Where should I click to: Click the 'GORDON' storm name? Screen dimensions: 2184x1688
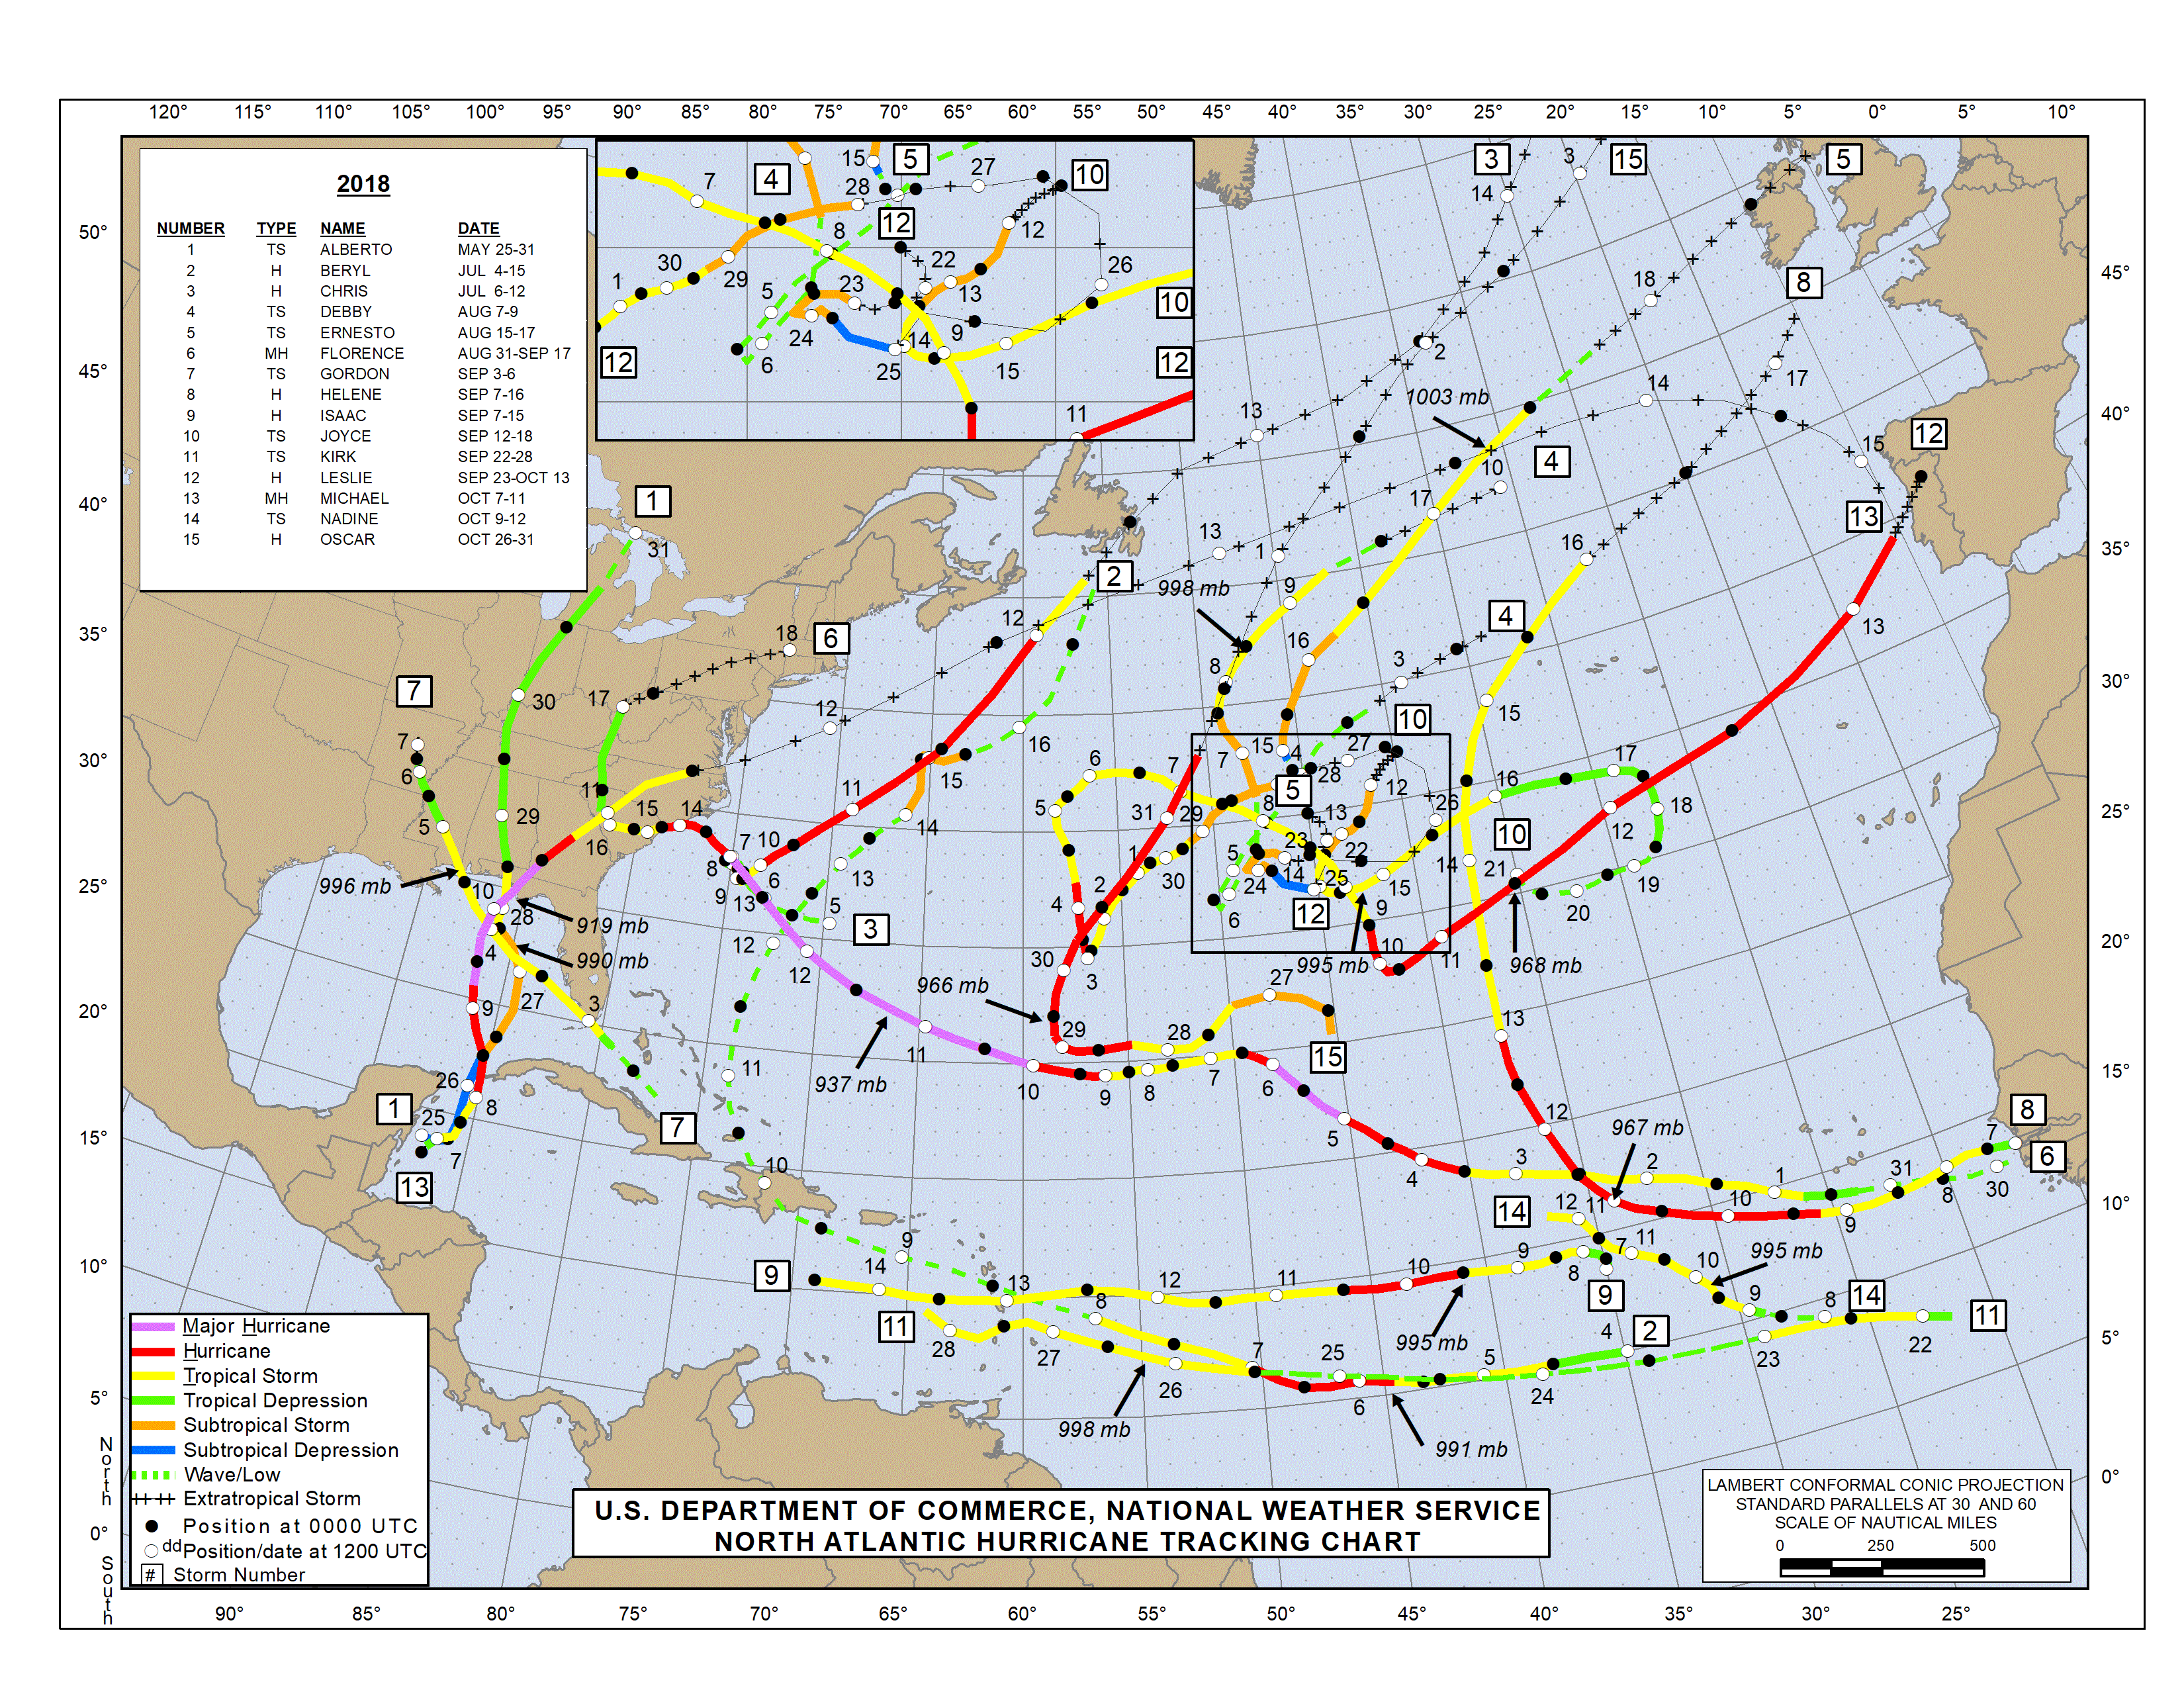tap(355, 374)
